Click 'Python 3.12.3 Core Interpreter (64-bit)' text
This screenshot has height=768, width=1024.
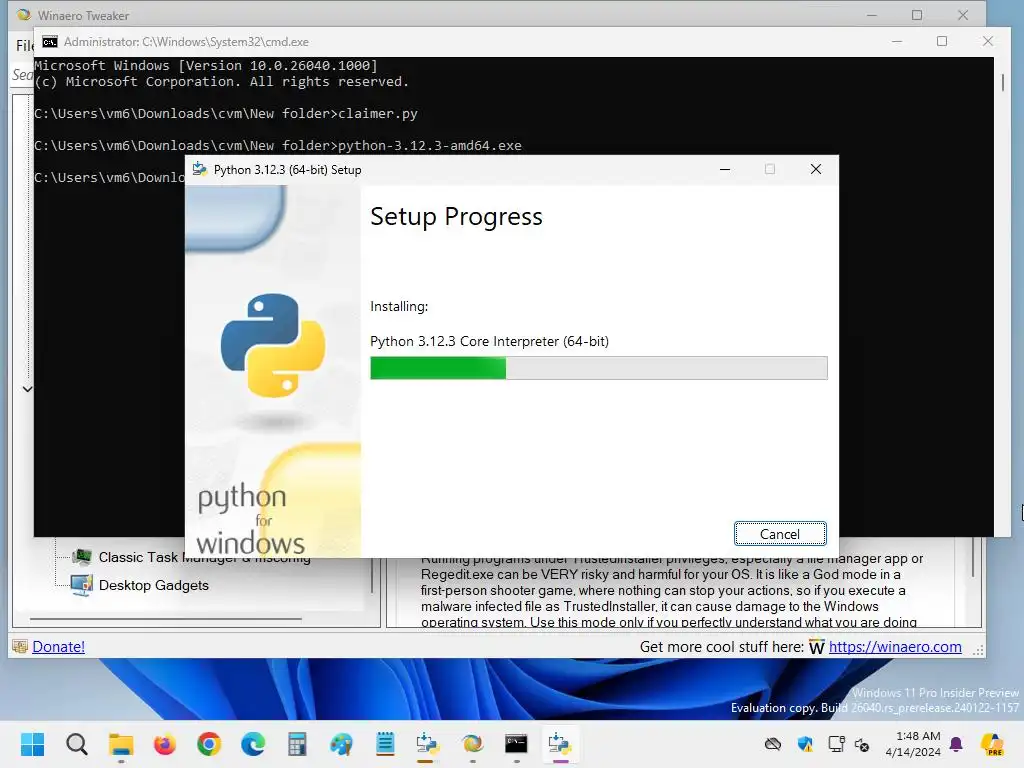[489, 341]
